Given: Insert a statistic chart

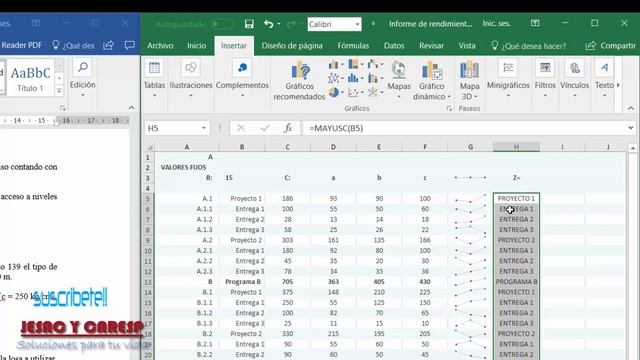Looking at the screenshot, I should pyautogui.click(x=356, y=78).
